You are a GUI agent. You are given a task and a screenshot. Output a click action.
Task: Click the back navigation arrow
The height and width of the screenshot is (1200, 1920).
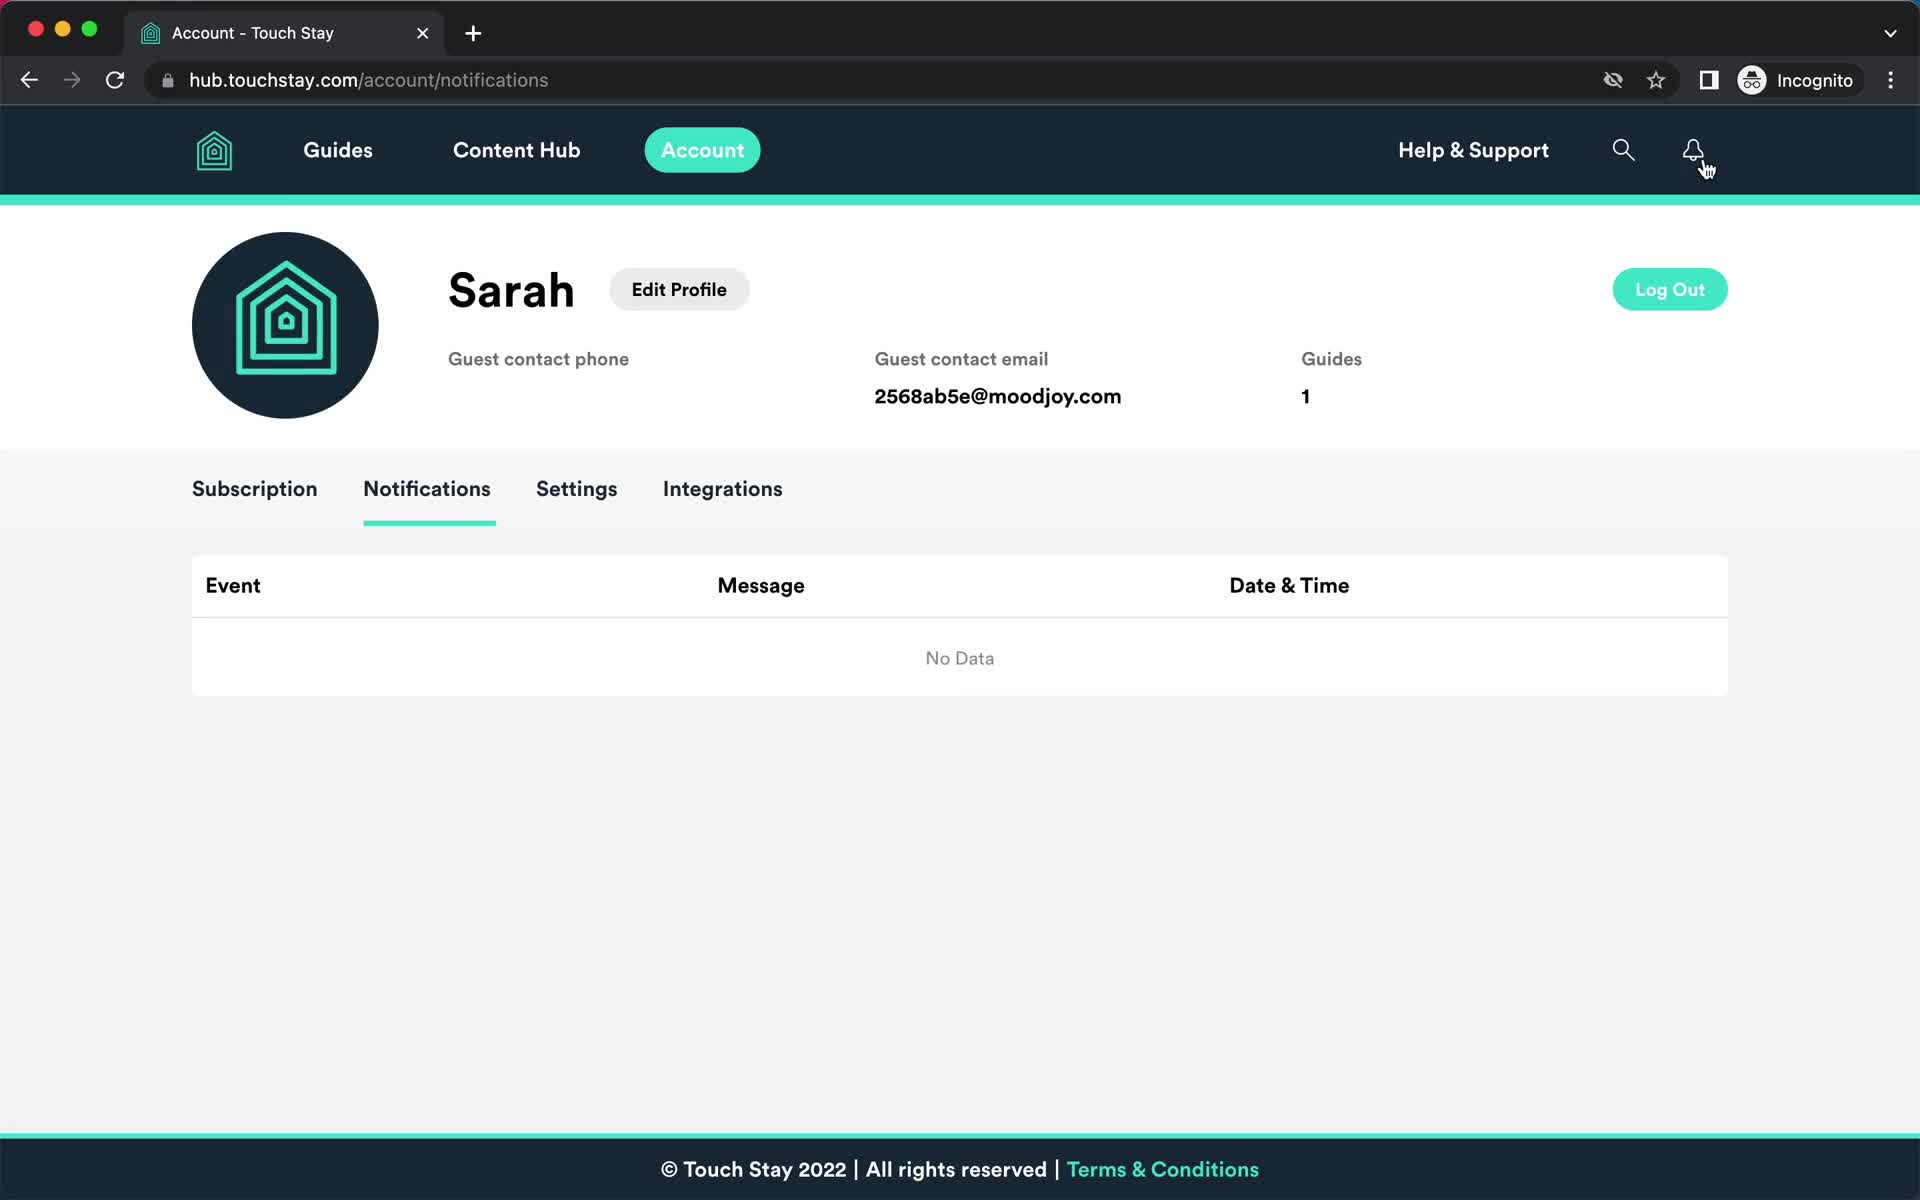pos(28,80)
